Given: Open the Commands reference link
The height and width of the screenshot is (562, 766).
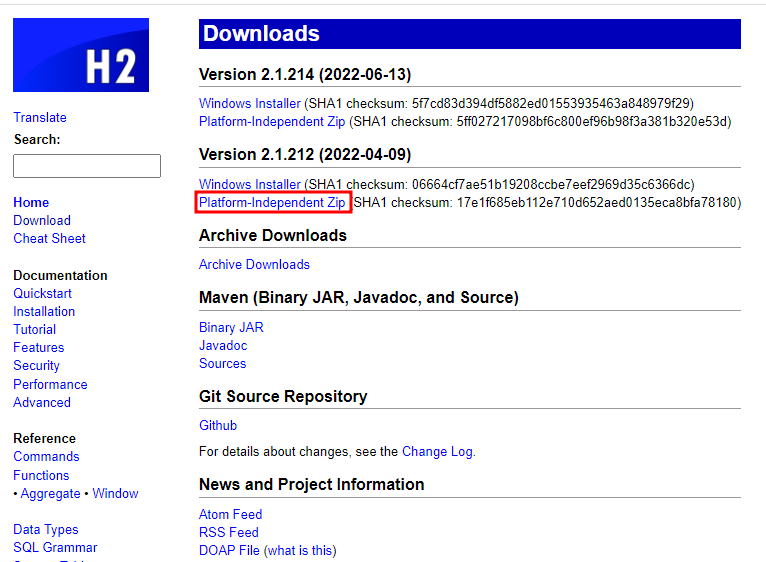Looking at the screenshot, I should click(46, 456).
